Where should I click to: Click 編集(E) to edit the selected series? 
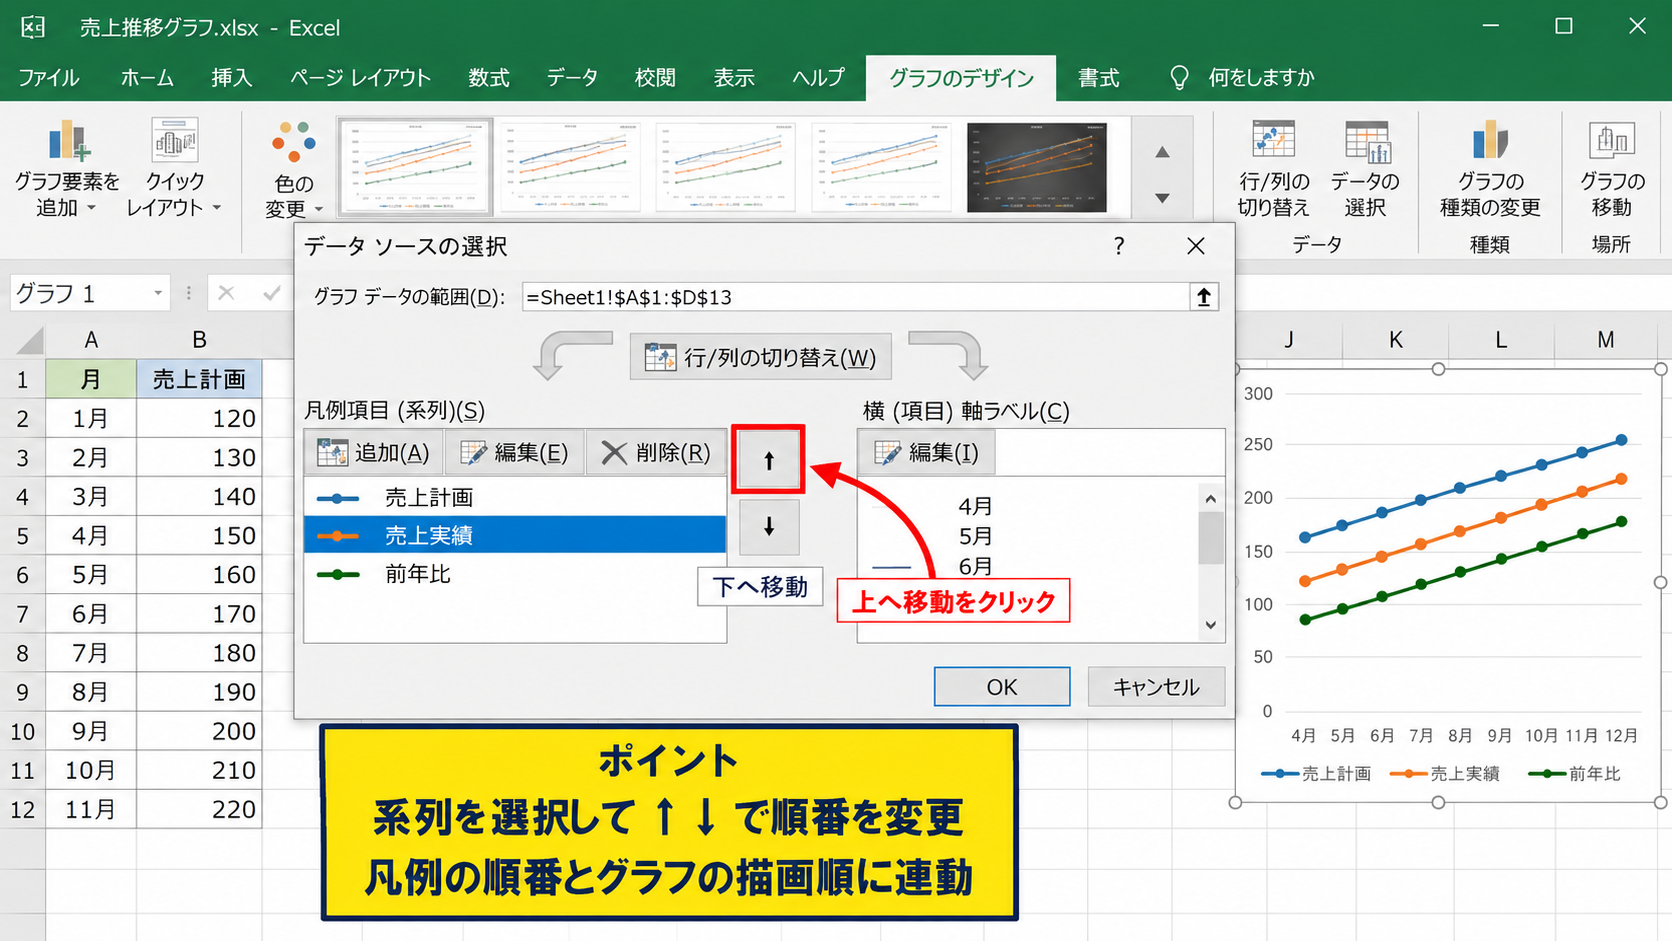pyautogui.click(x=514, y=453)
